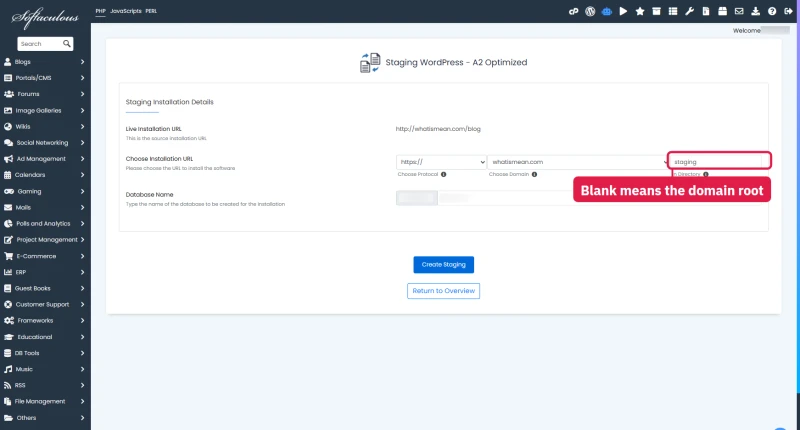Screen dimensions: 800x430
Task: Expand the Mails category chevron
Action: 82,207
